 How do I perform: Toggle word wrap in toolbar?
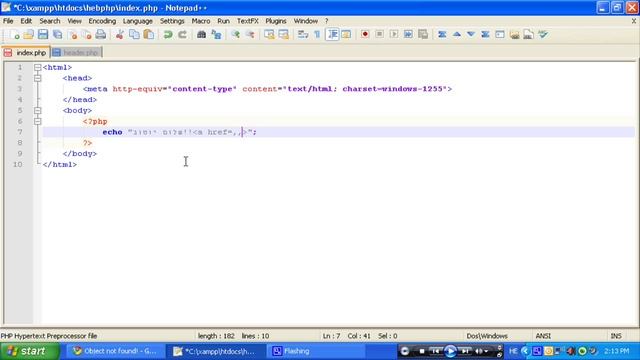point(303,35)
